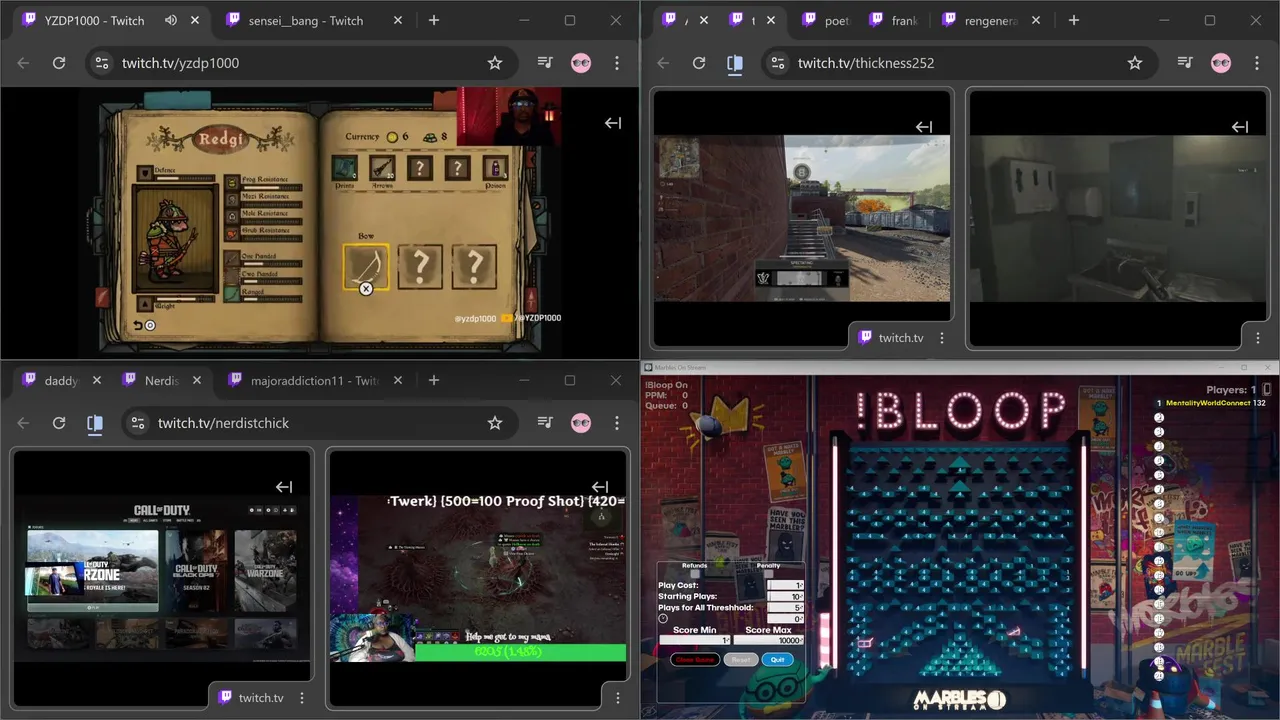The height and width of the screenshot is (720, 1280).
Task: Click the Prints inventory slot in the book
Action: point(345,168)
